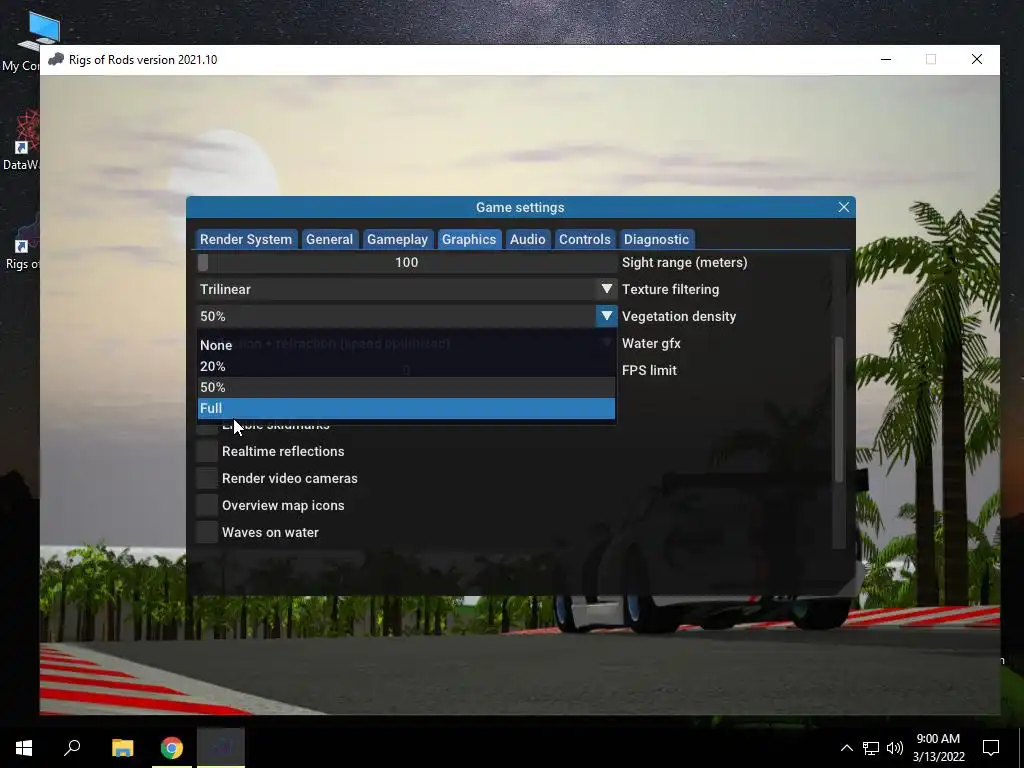This screenshot has width=1024, height=768.
Task: Click the FPS limit label
Action: 649,370
